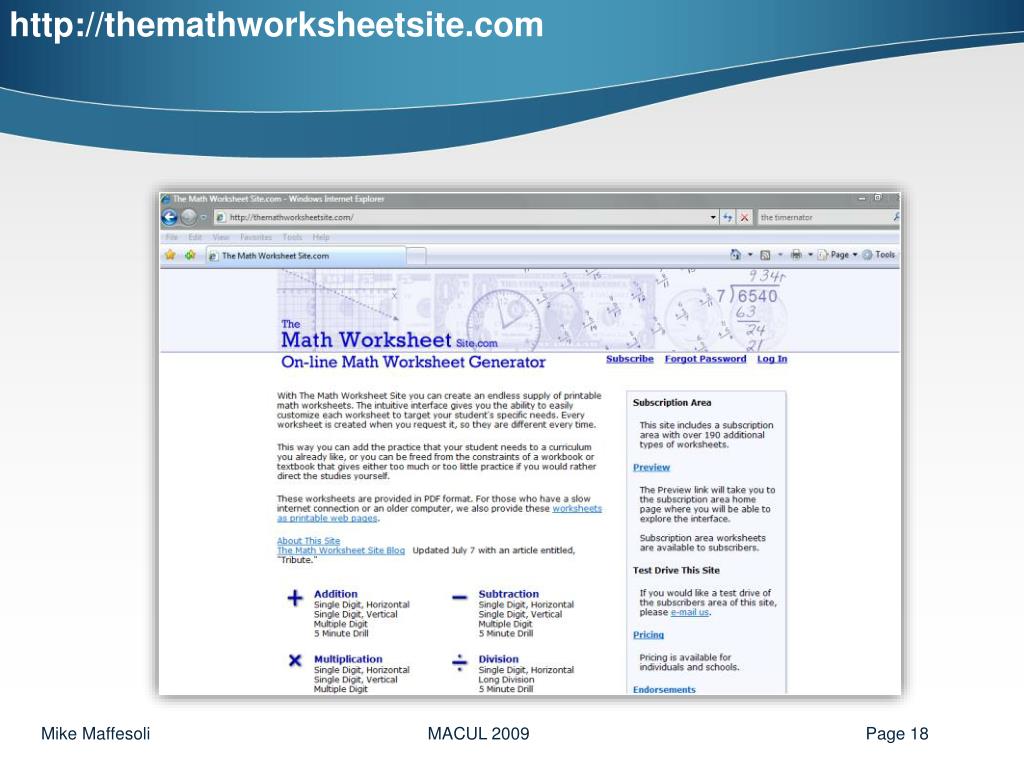Open the Tools menu in menu bar
This screenshot has height=768, width=1024.
point(292,237)
